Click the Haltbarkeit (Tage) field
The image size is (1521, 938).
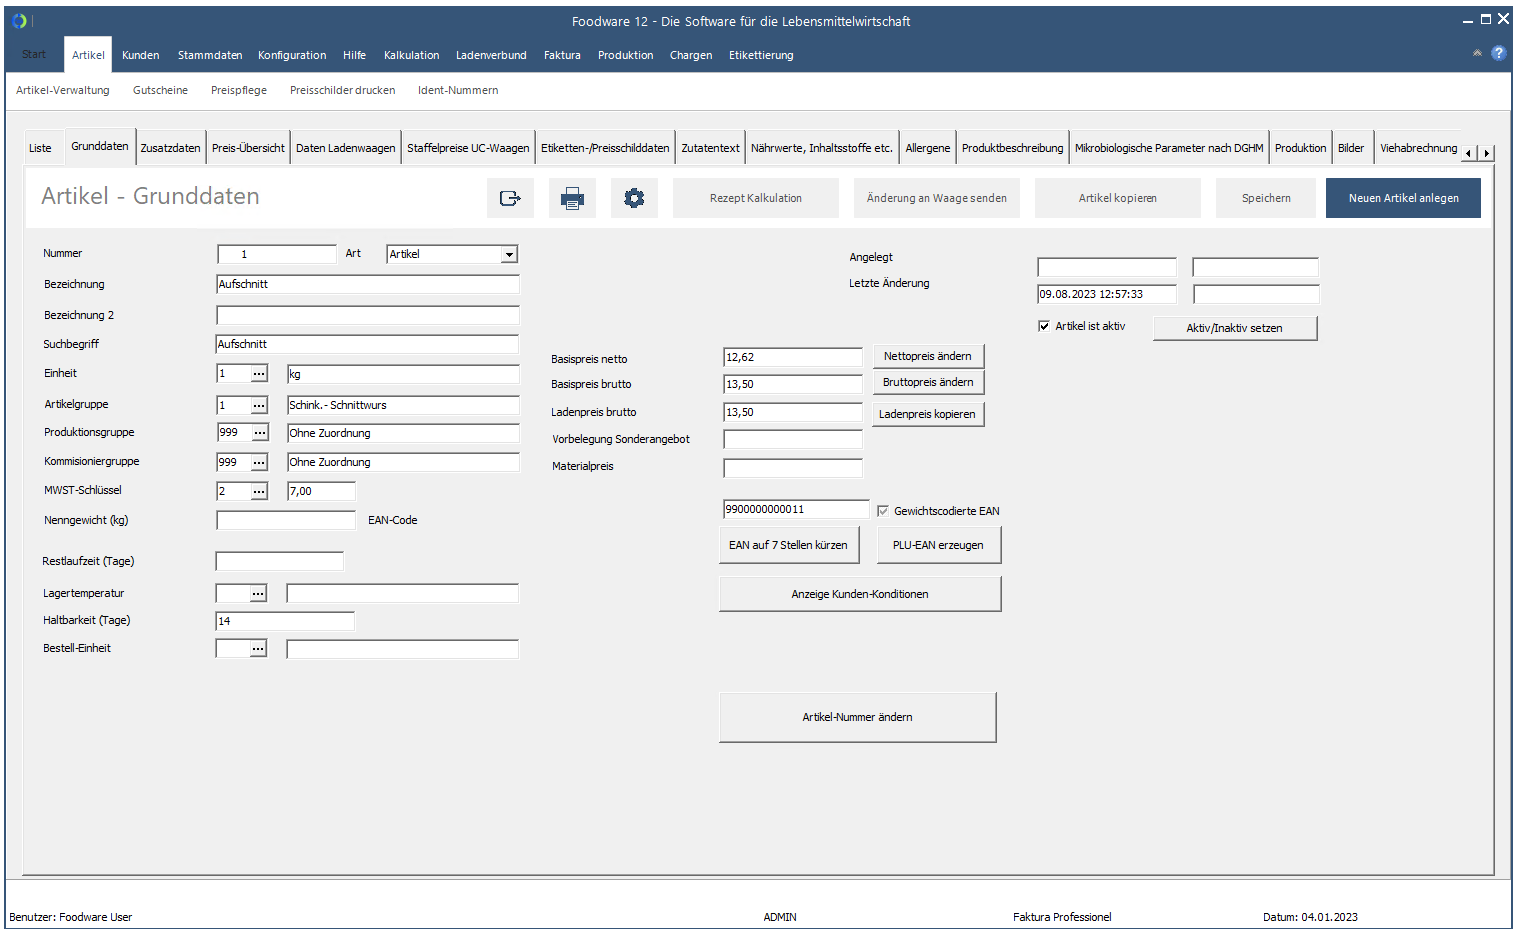[x=285, y=621]
